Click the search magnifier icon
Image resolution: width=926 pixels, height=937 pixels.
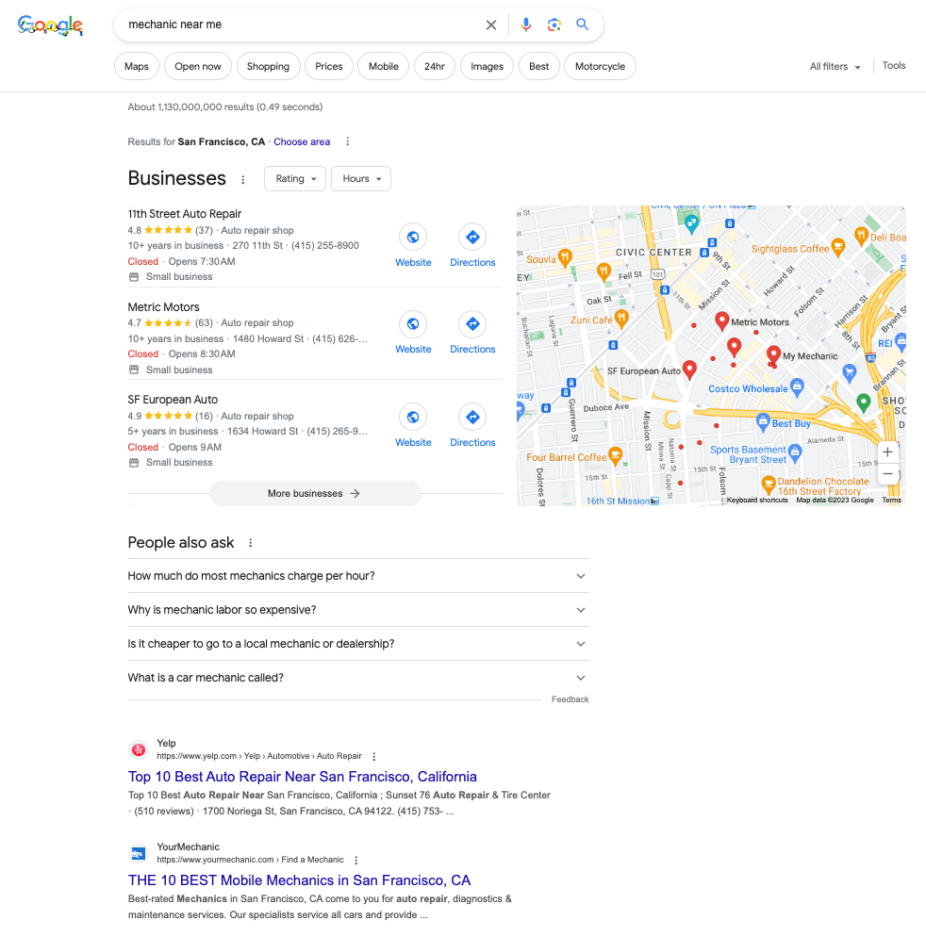click(583, 24)
